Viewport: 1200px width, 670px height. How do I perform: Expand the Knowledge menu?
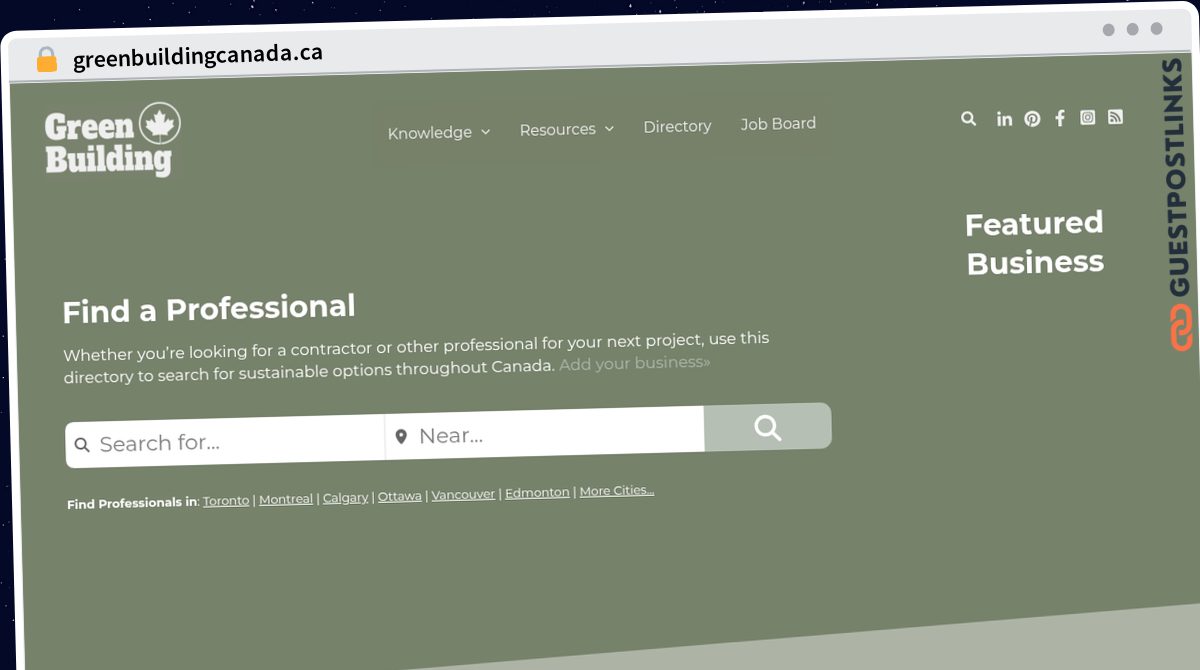point(439,132)
